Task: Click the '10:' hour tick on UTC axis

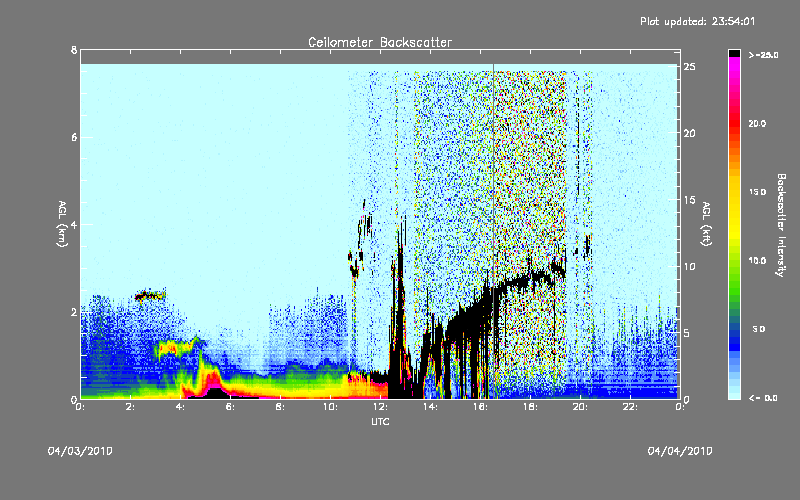Action: click(x=330, y=407)
